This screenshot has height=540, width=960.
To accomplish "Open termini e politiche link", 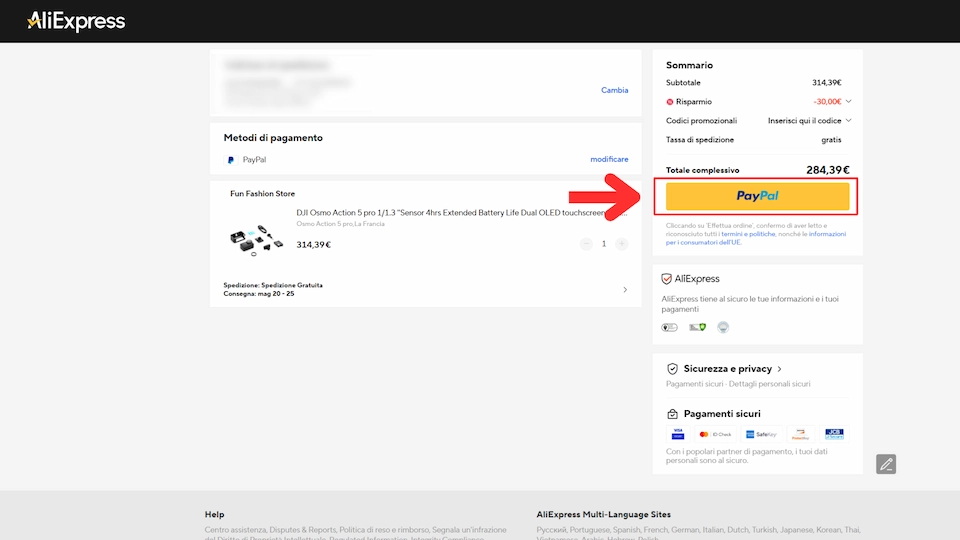I will 748,234.
